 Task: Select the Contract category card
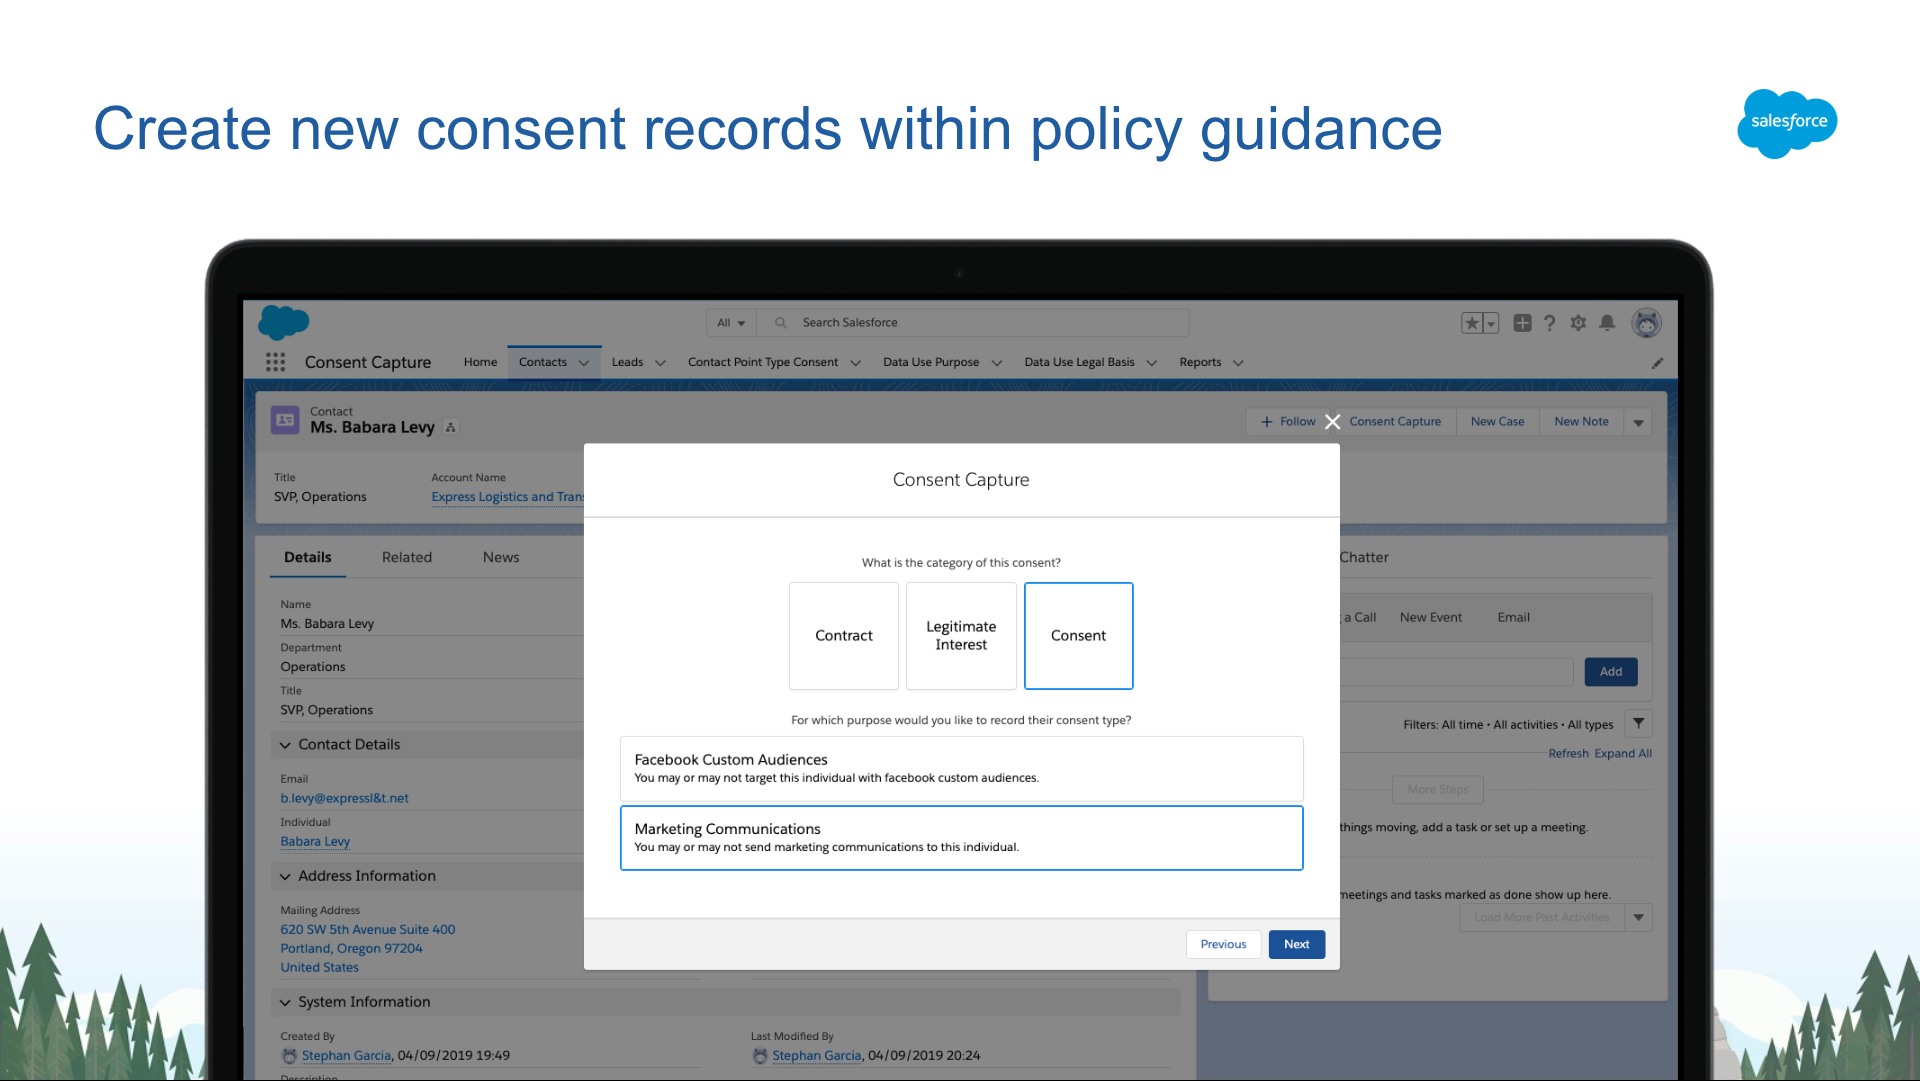(843, 636)
